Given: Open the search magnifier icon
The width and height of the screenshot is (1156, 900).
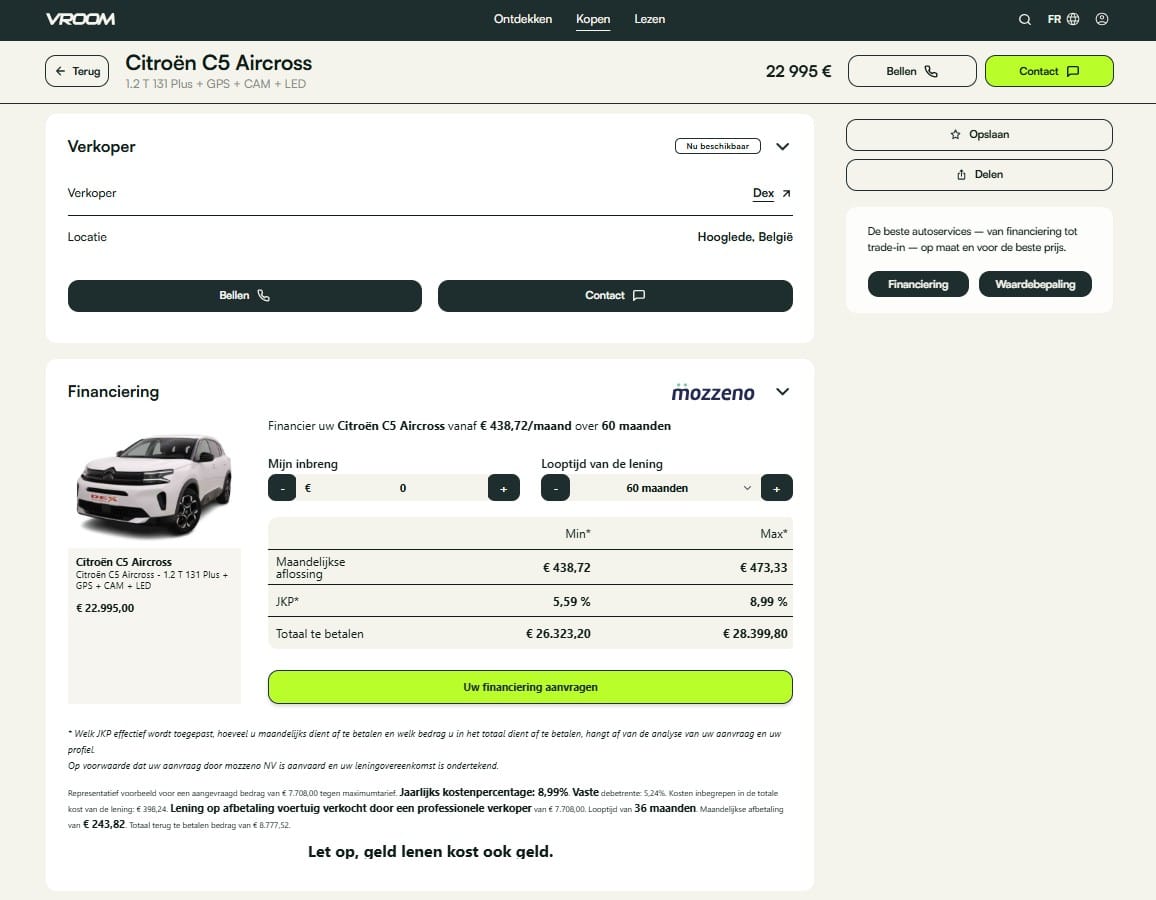Looking at the screenshot, I should (1025, 19).
